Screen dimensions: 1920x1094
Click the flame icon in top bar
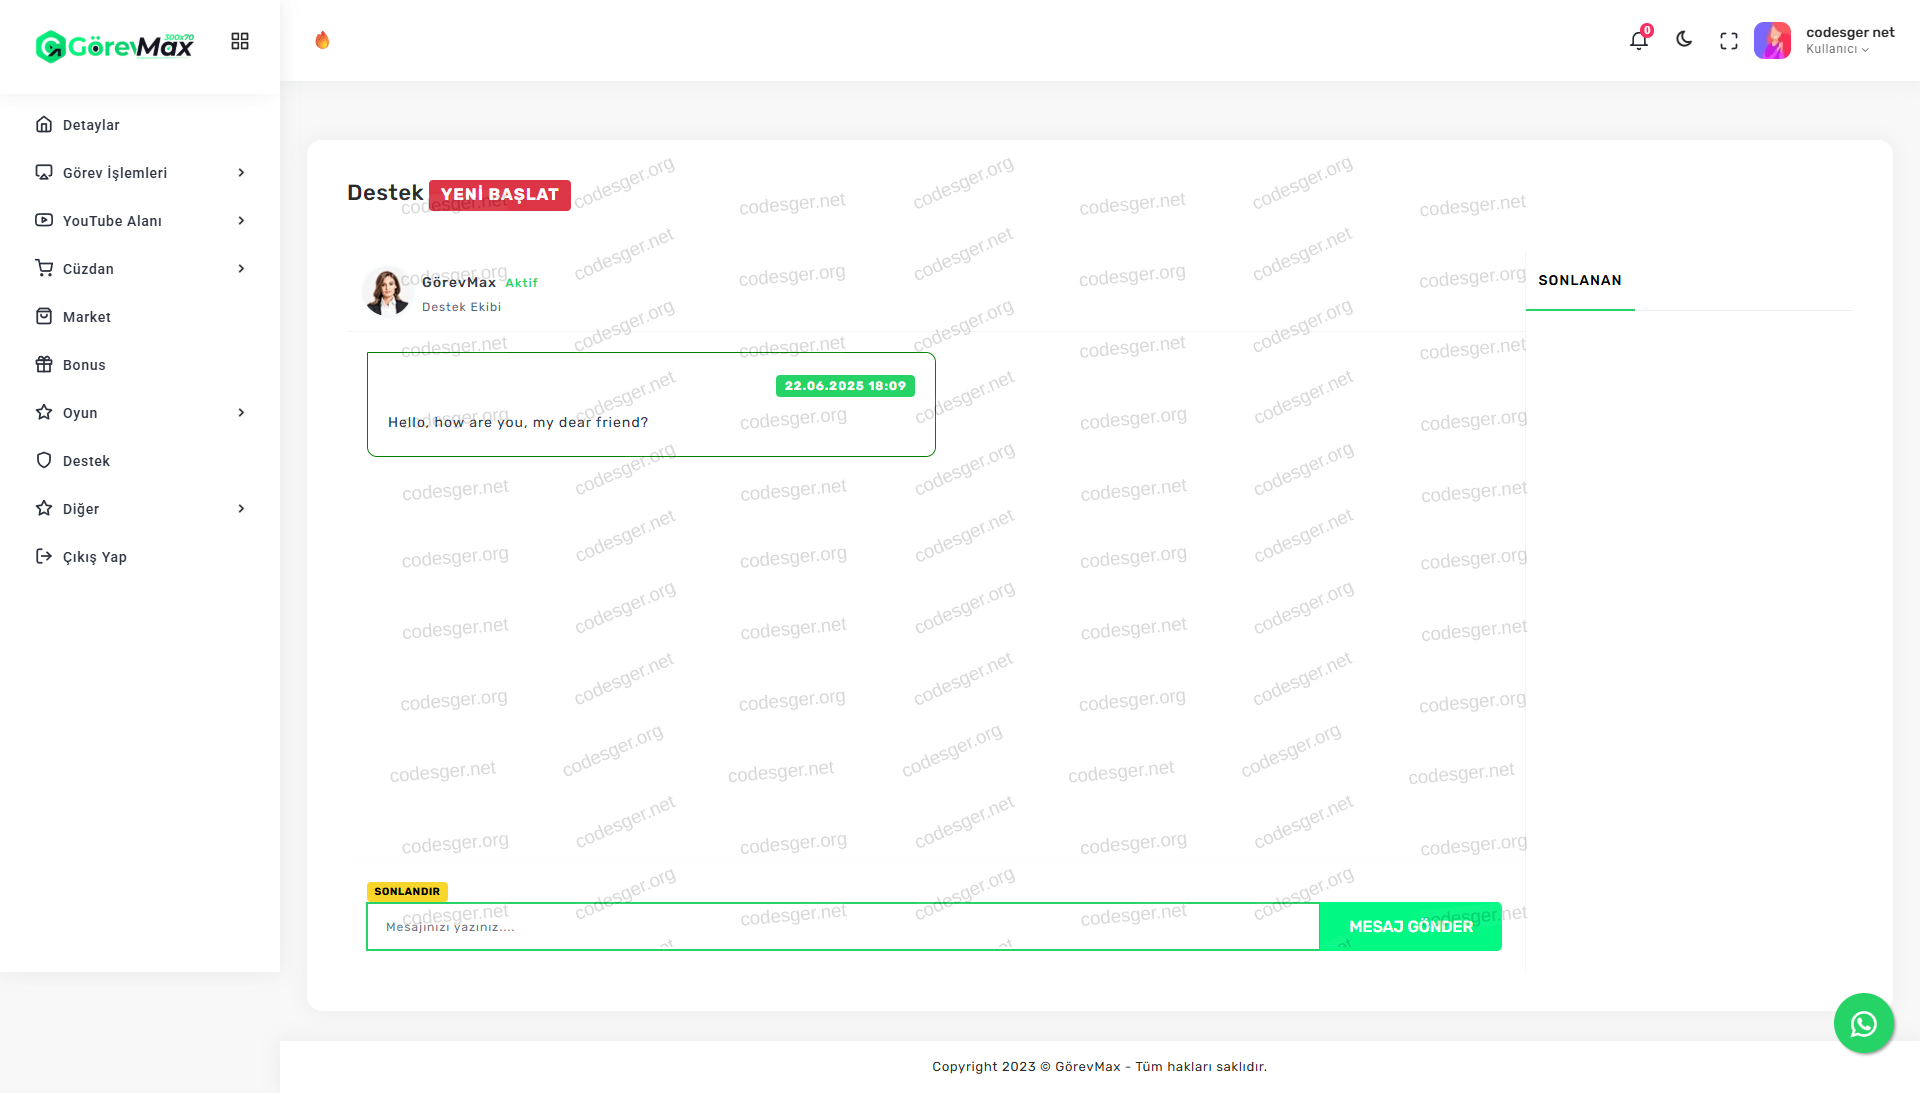(322, 40)
